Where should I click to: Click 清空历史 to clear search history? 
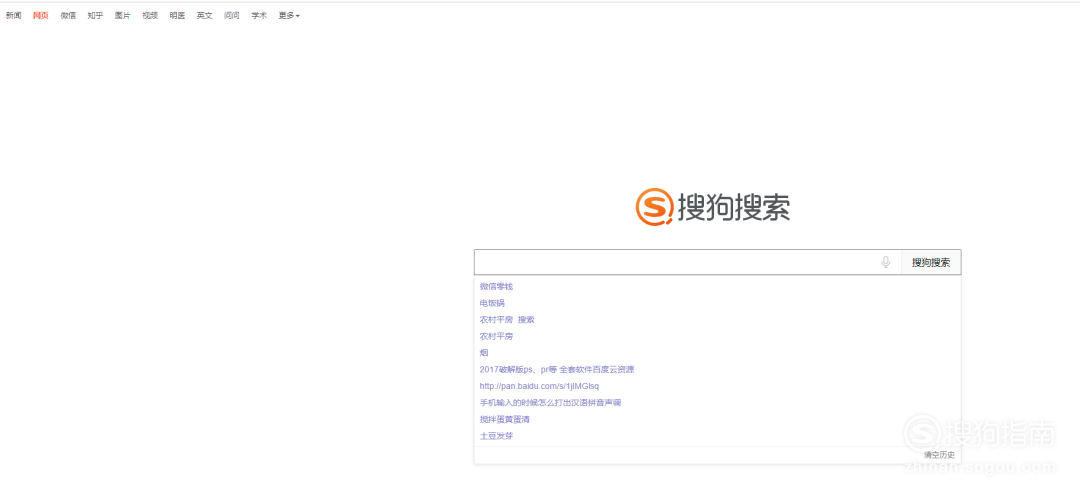tap(939, 455)
